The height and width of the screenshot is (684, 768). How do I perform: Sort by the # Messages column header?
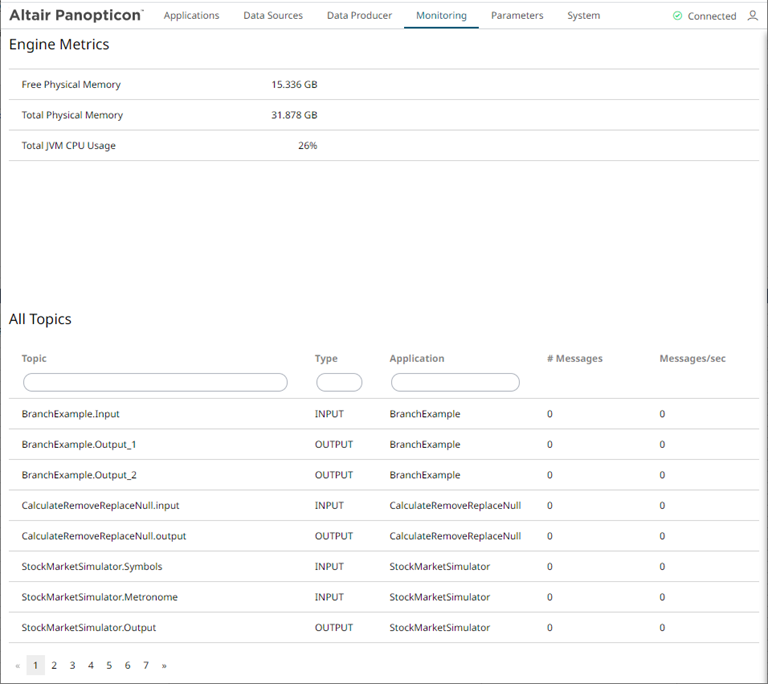click(574, 358)
